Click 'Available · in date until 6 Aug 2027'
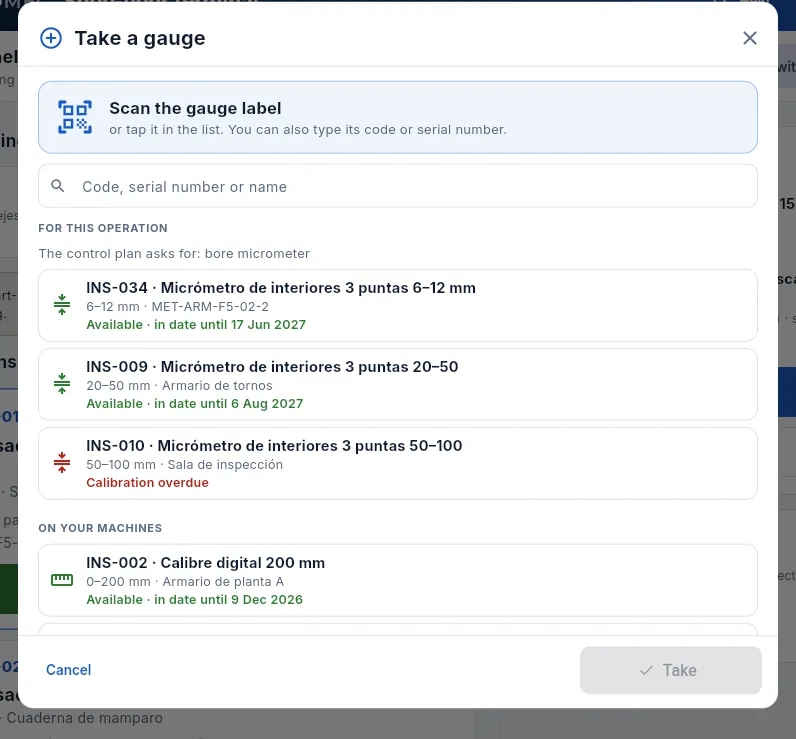Image resolution: width=796 pixels, height=739 pixels. [x=194, y=404]
